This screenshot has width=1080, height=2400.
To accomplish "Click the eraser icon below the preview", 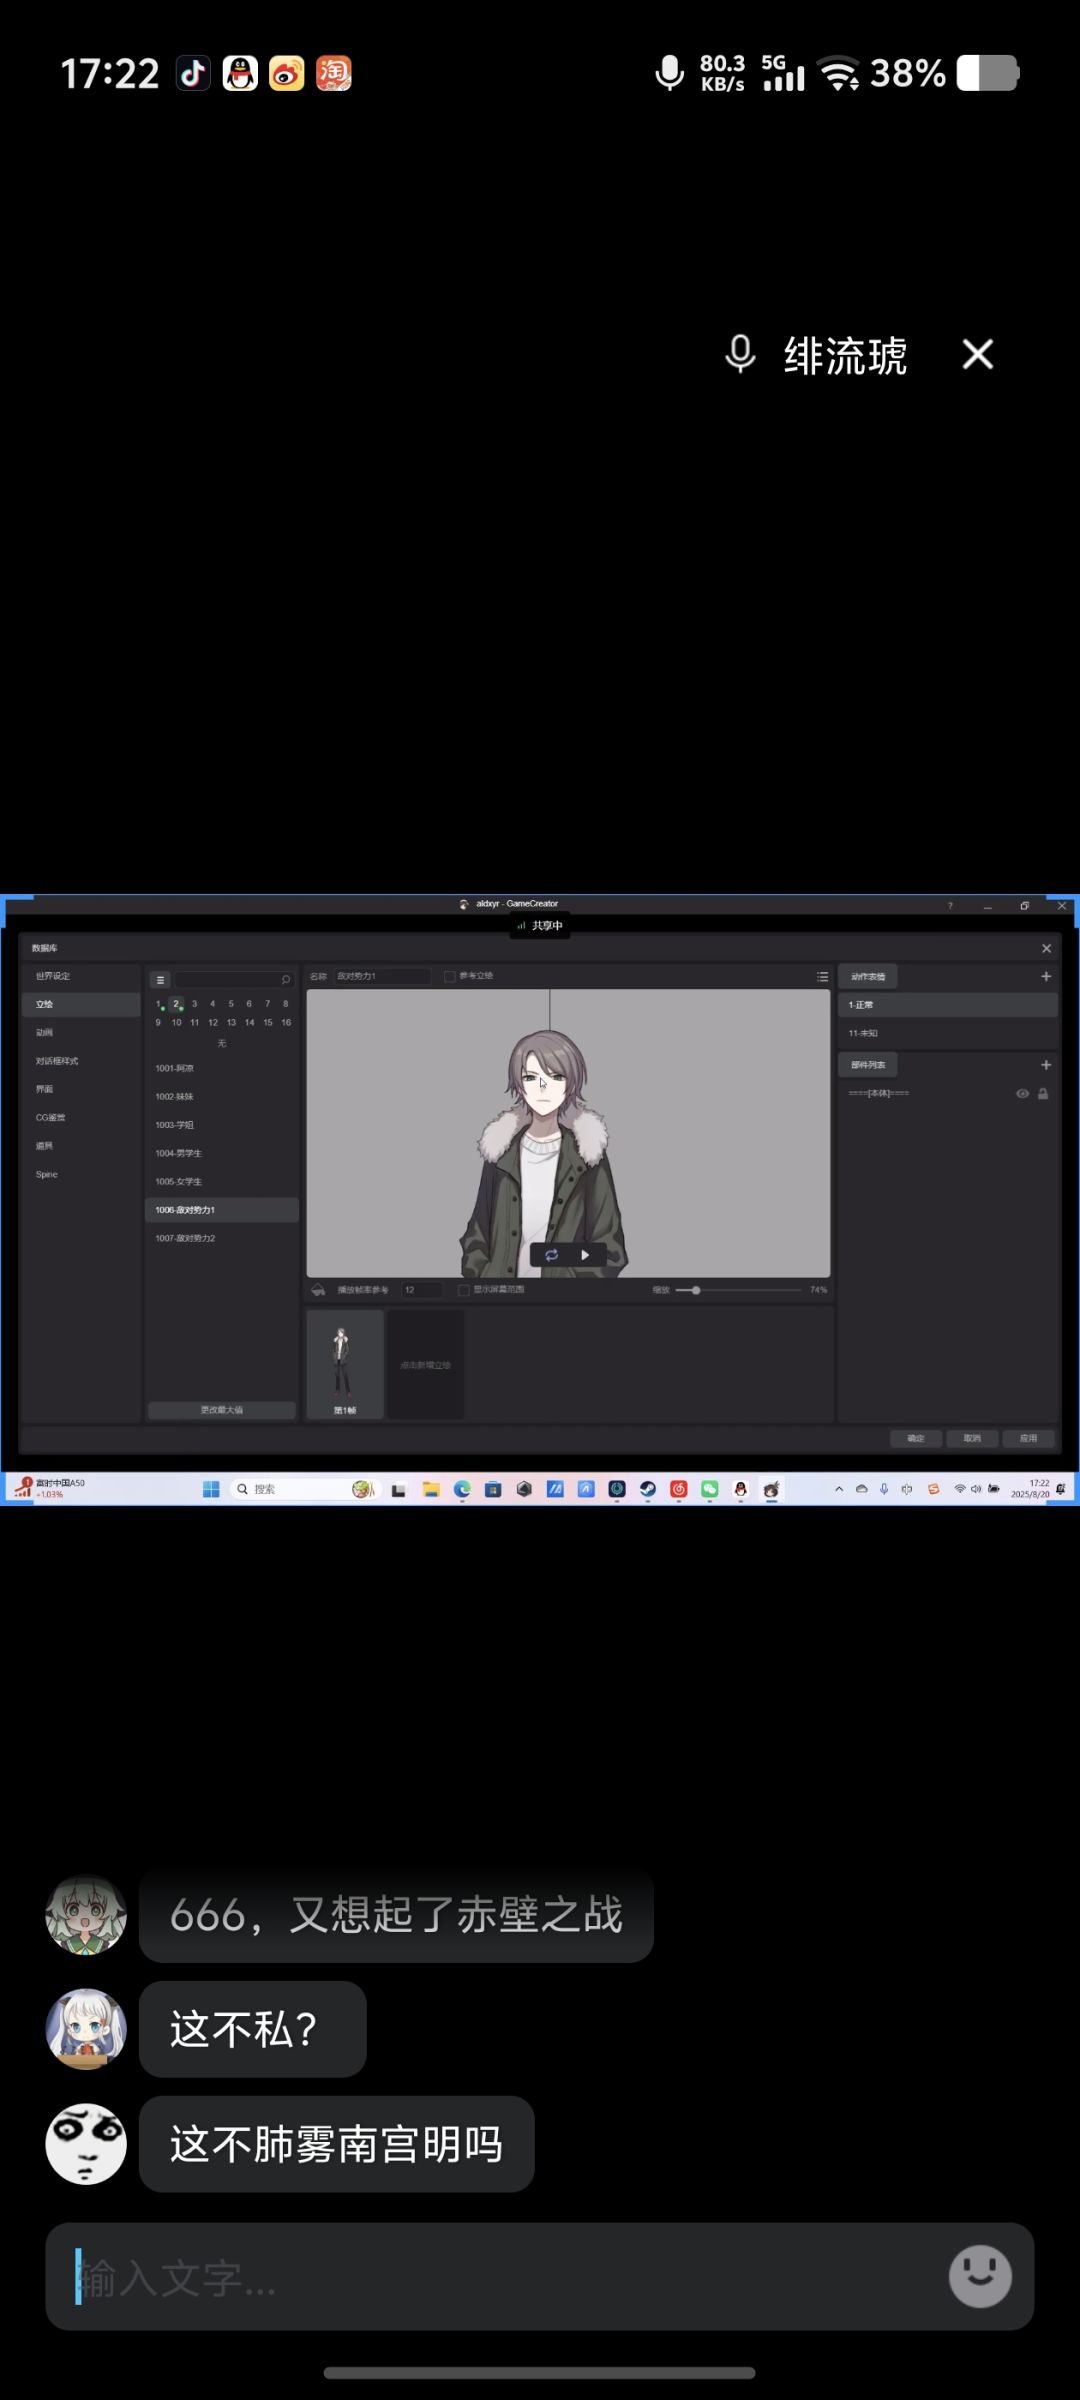I will pyautogui.click(x=318, y=1290).
